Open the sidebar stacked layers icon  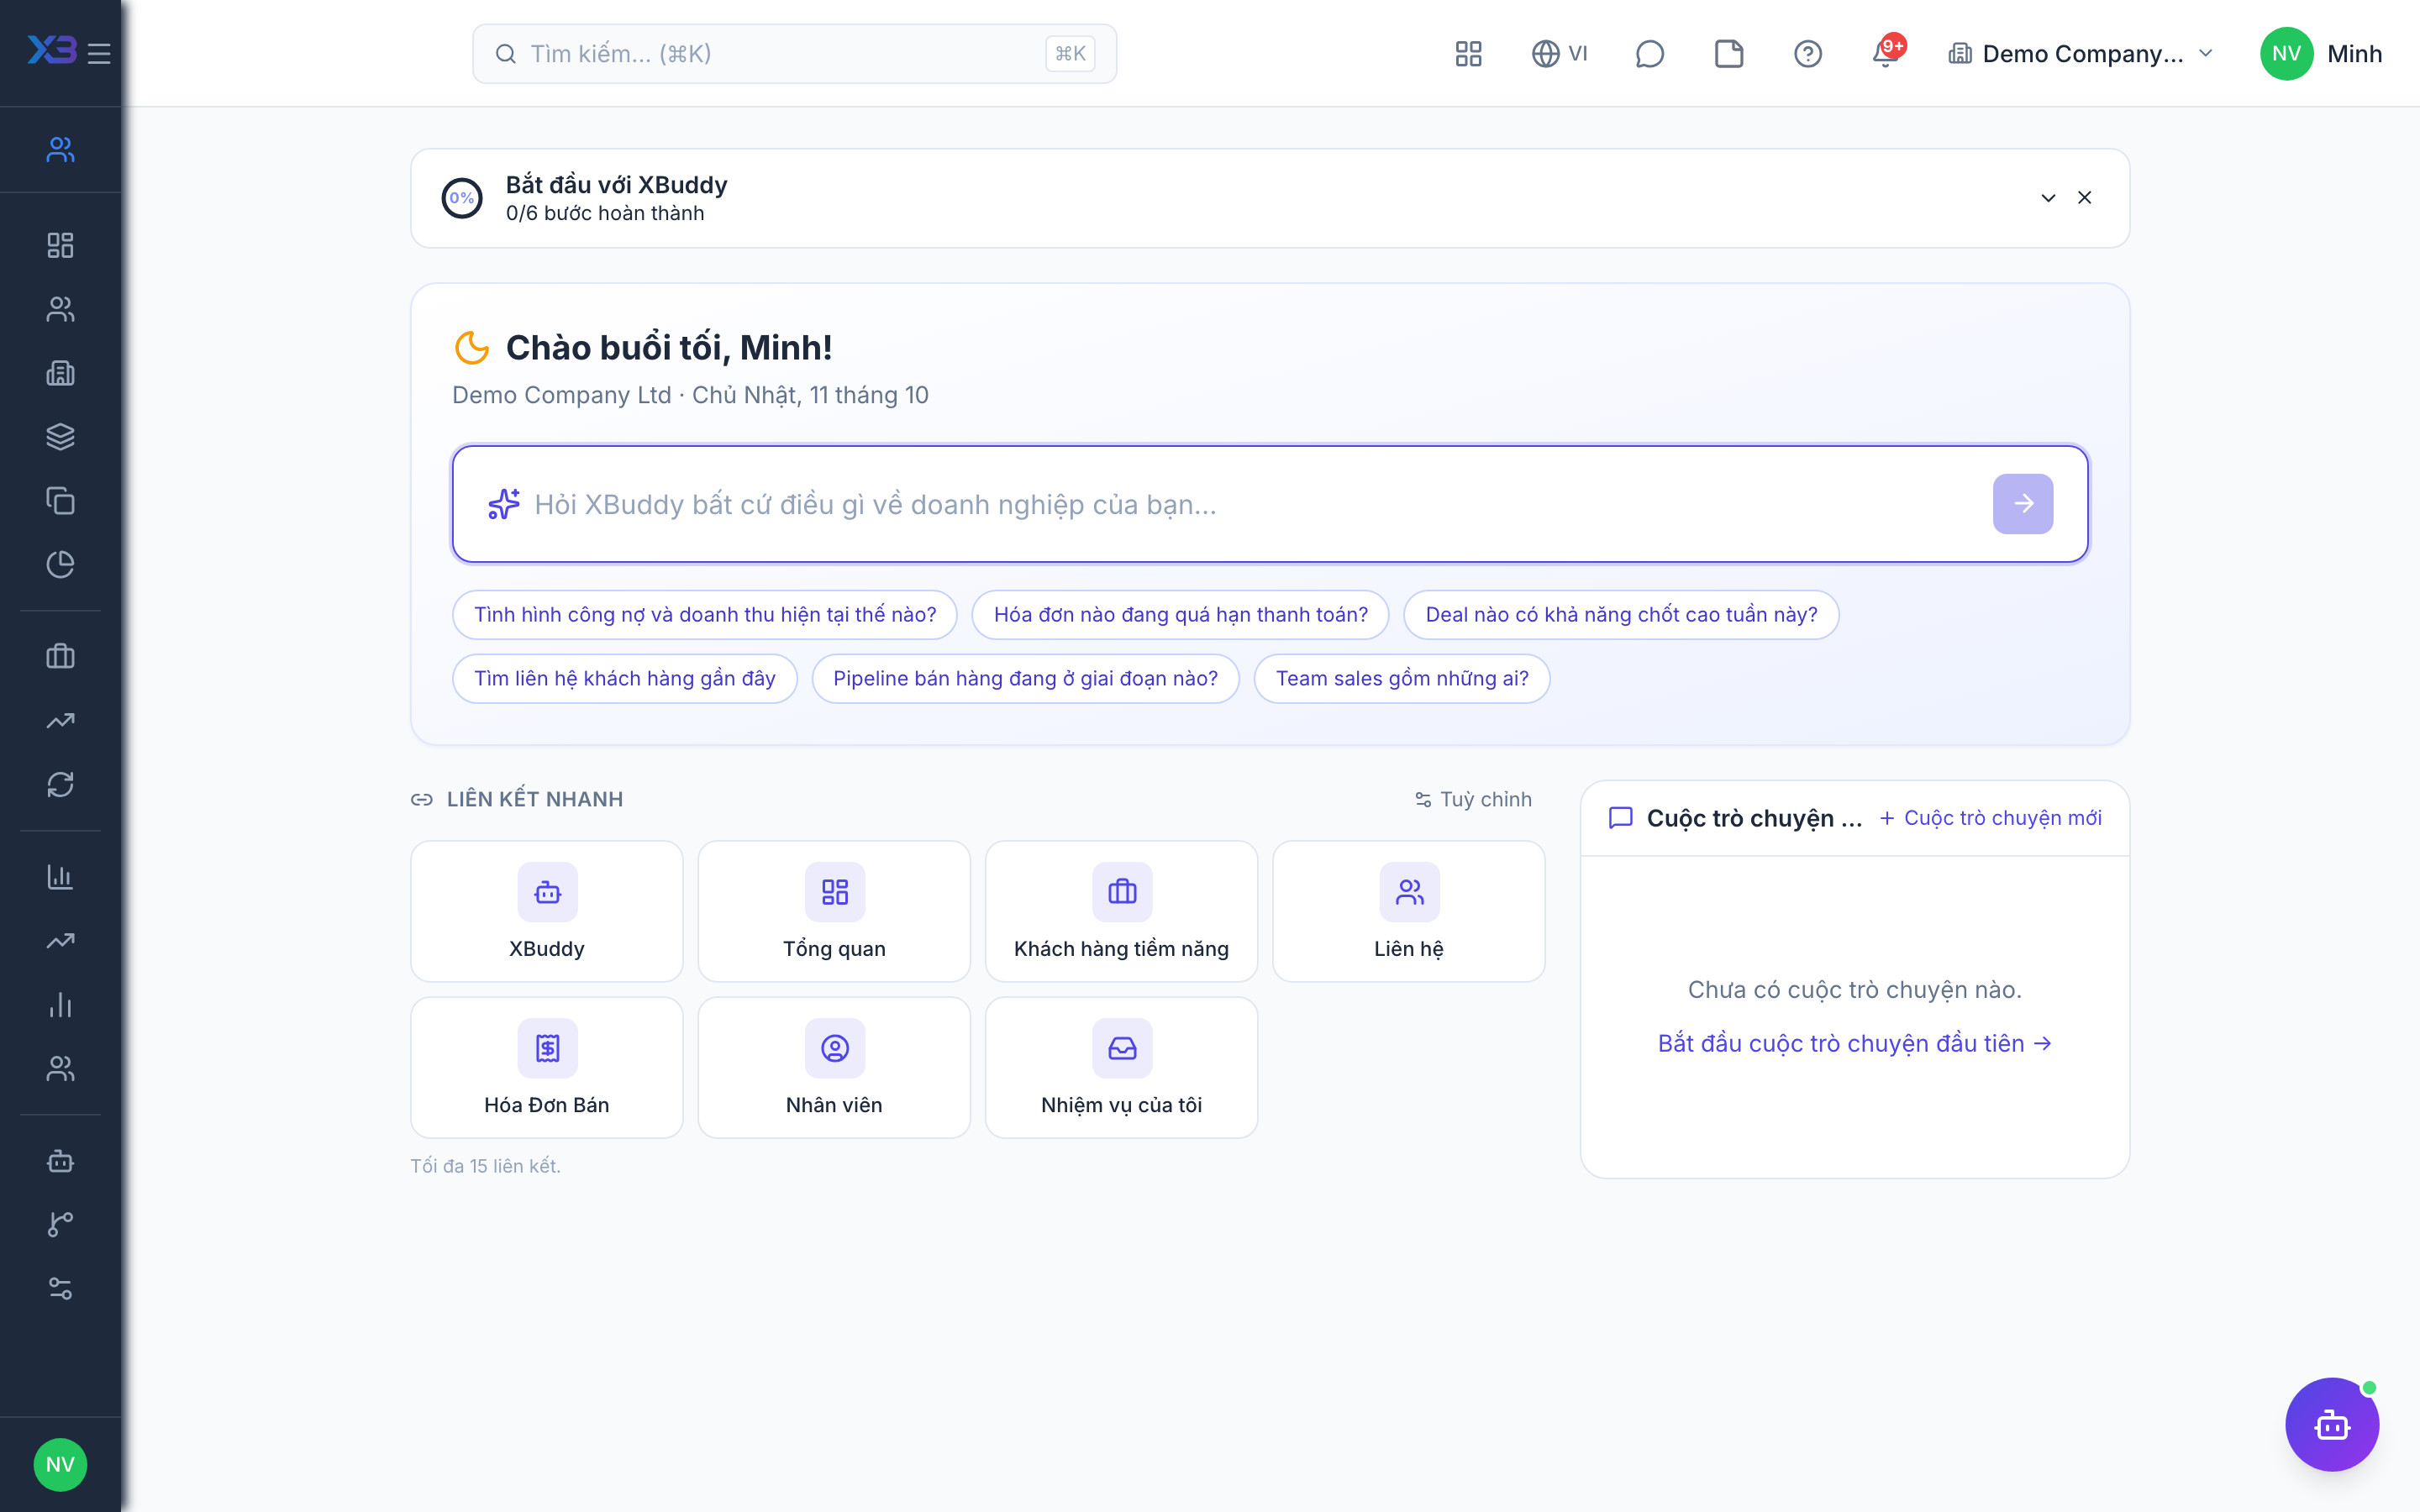pos(60,437)
